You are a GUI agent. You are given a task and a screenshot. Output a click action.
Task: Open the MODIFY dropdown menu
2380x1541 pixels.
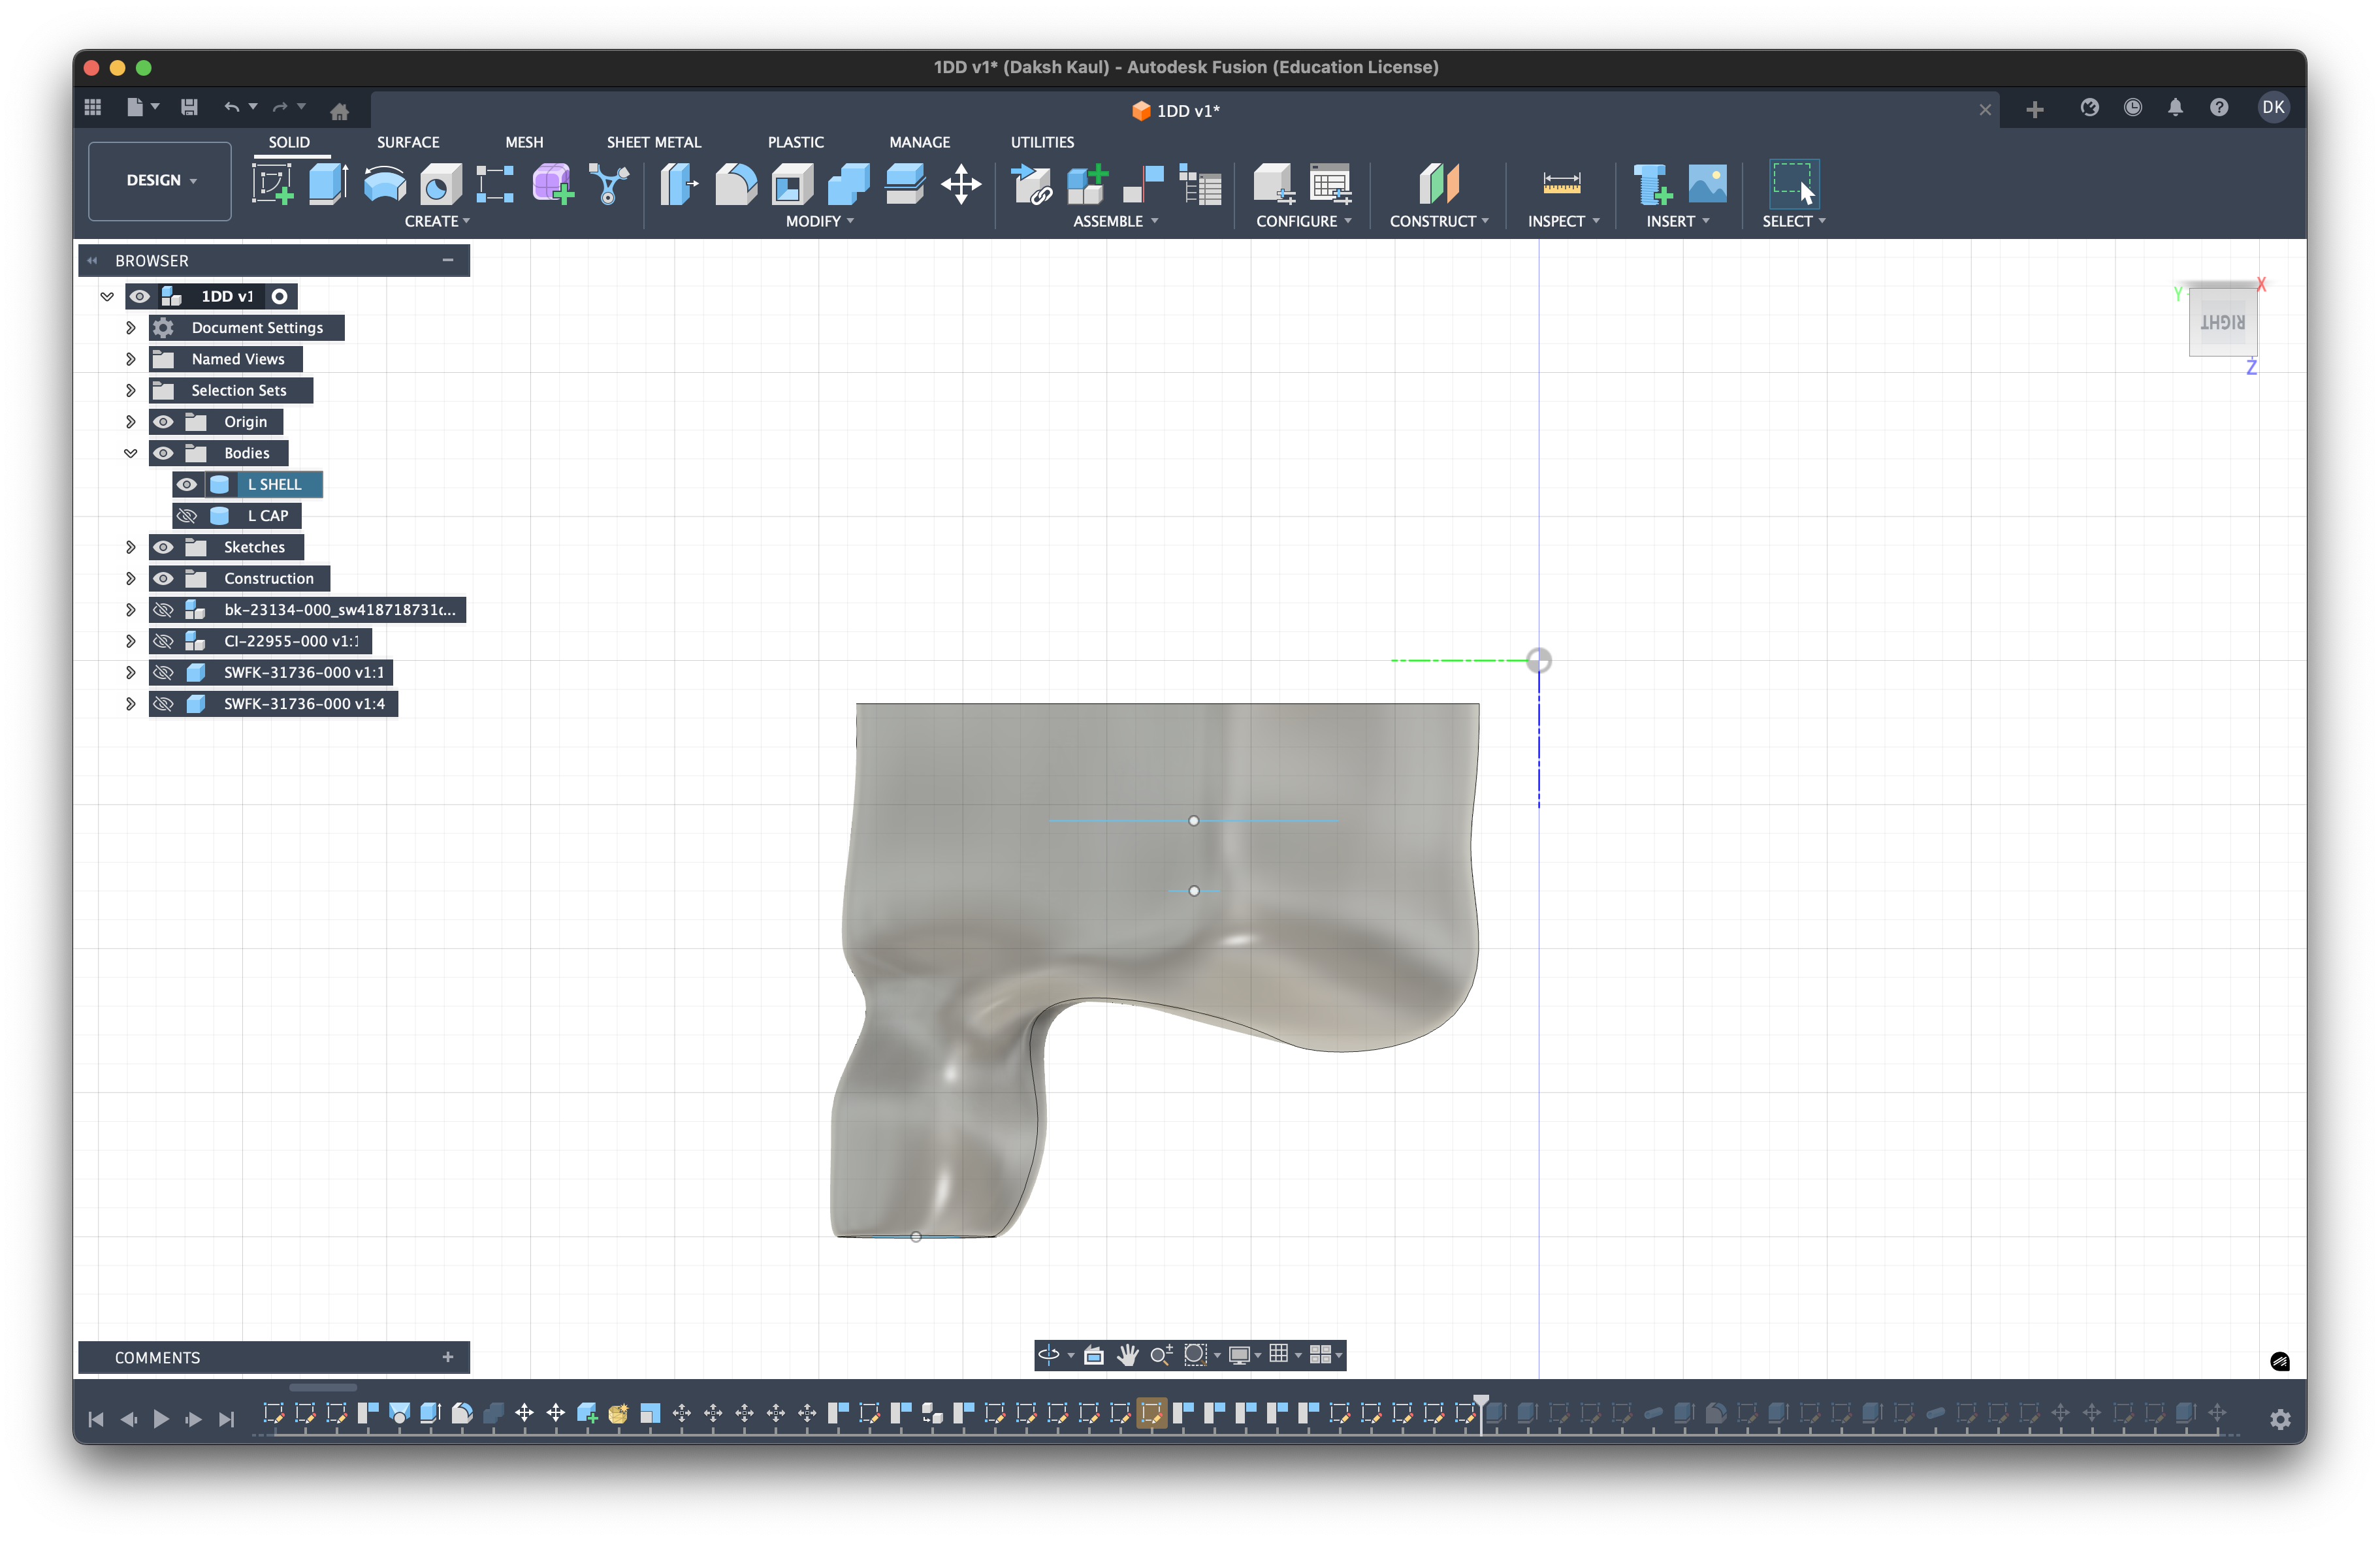(x=819, y=222)
